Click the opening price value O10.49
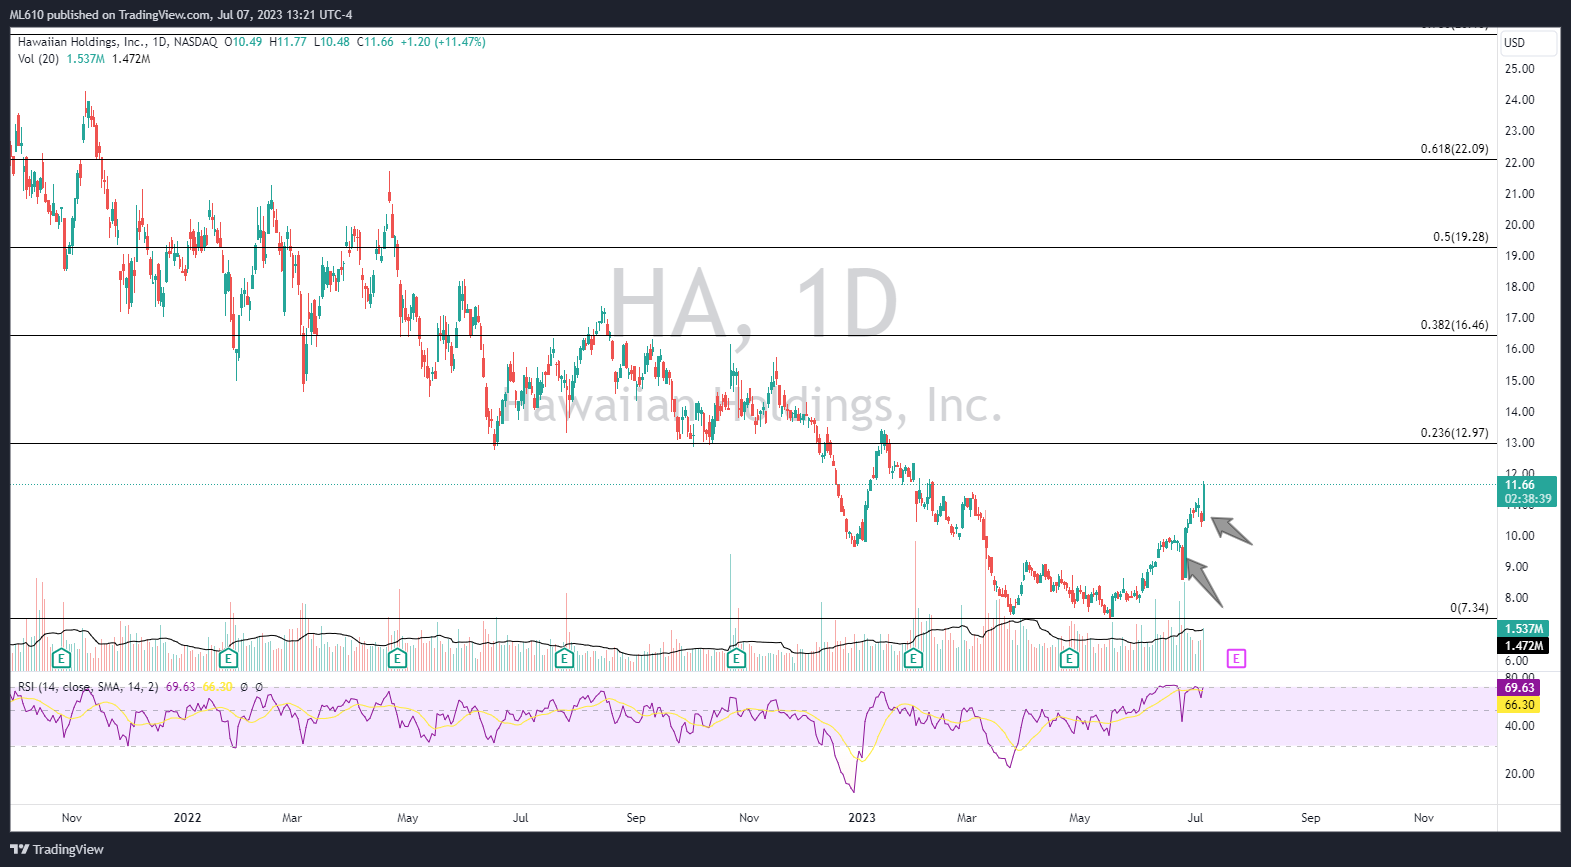 click(243, 42)
